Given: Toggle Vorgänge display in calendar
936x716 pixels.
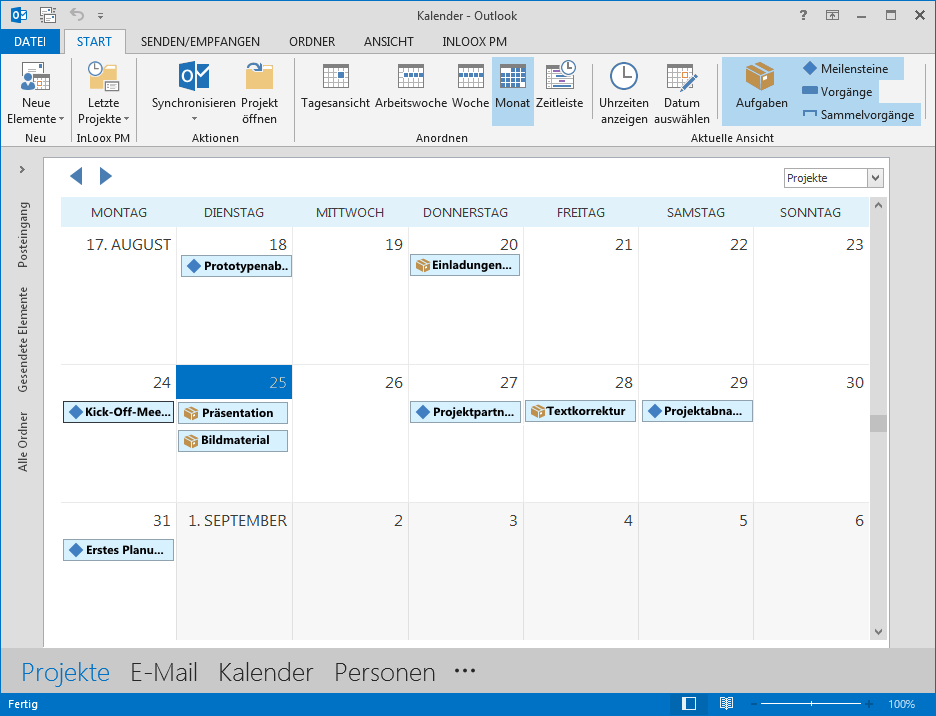Looking at the screenshot, I should (x=837, y=92).
